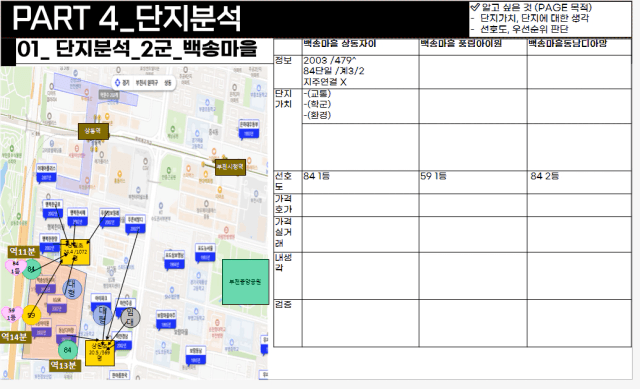Select the yellow school box labeled 20.5 /599

(100, 353)
